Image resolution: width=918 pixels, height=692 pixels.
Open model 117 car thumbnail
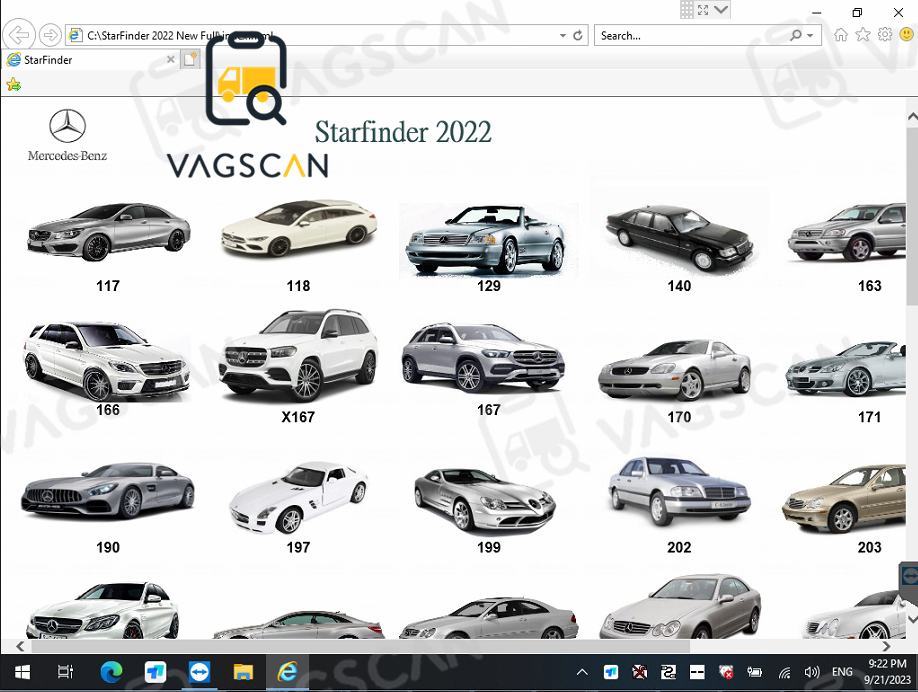tap(108, 232)
